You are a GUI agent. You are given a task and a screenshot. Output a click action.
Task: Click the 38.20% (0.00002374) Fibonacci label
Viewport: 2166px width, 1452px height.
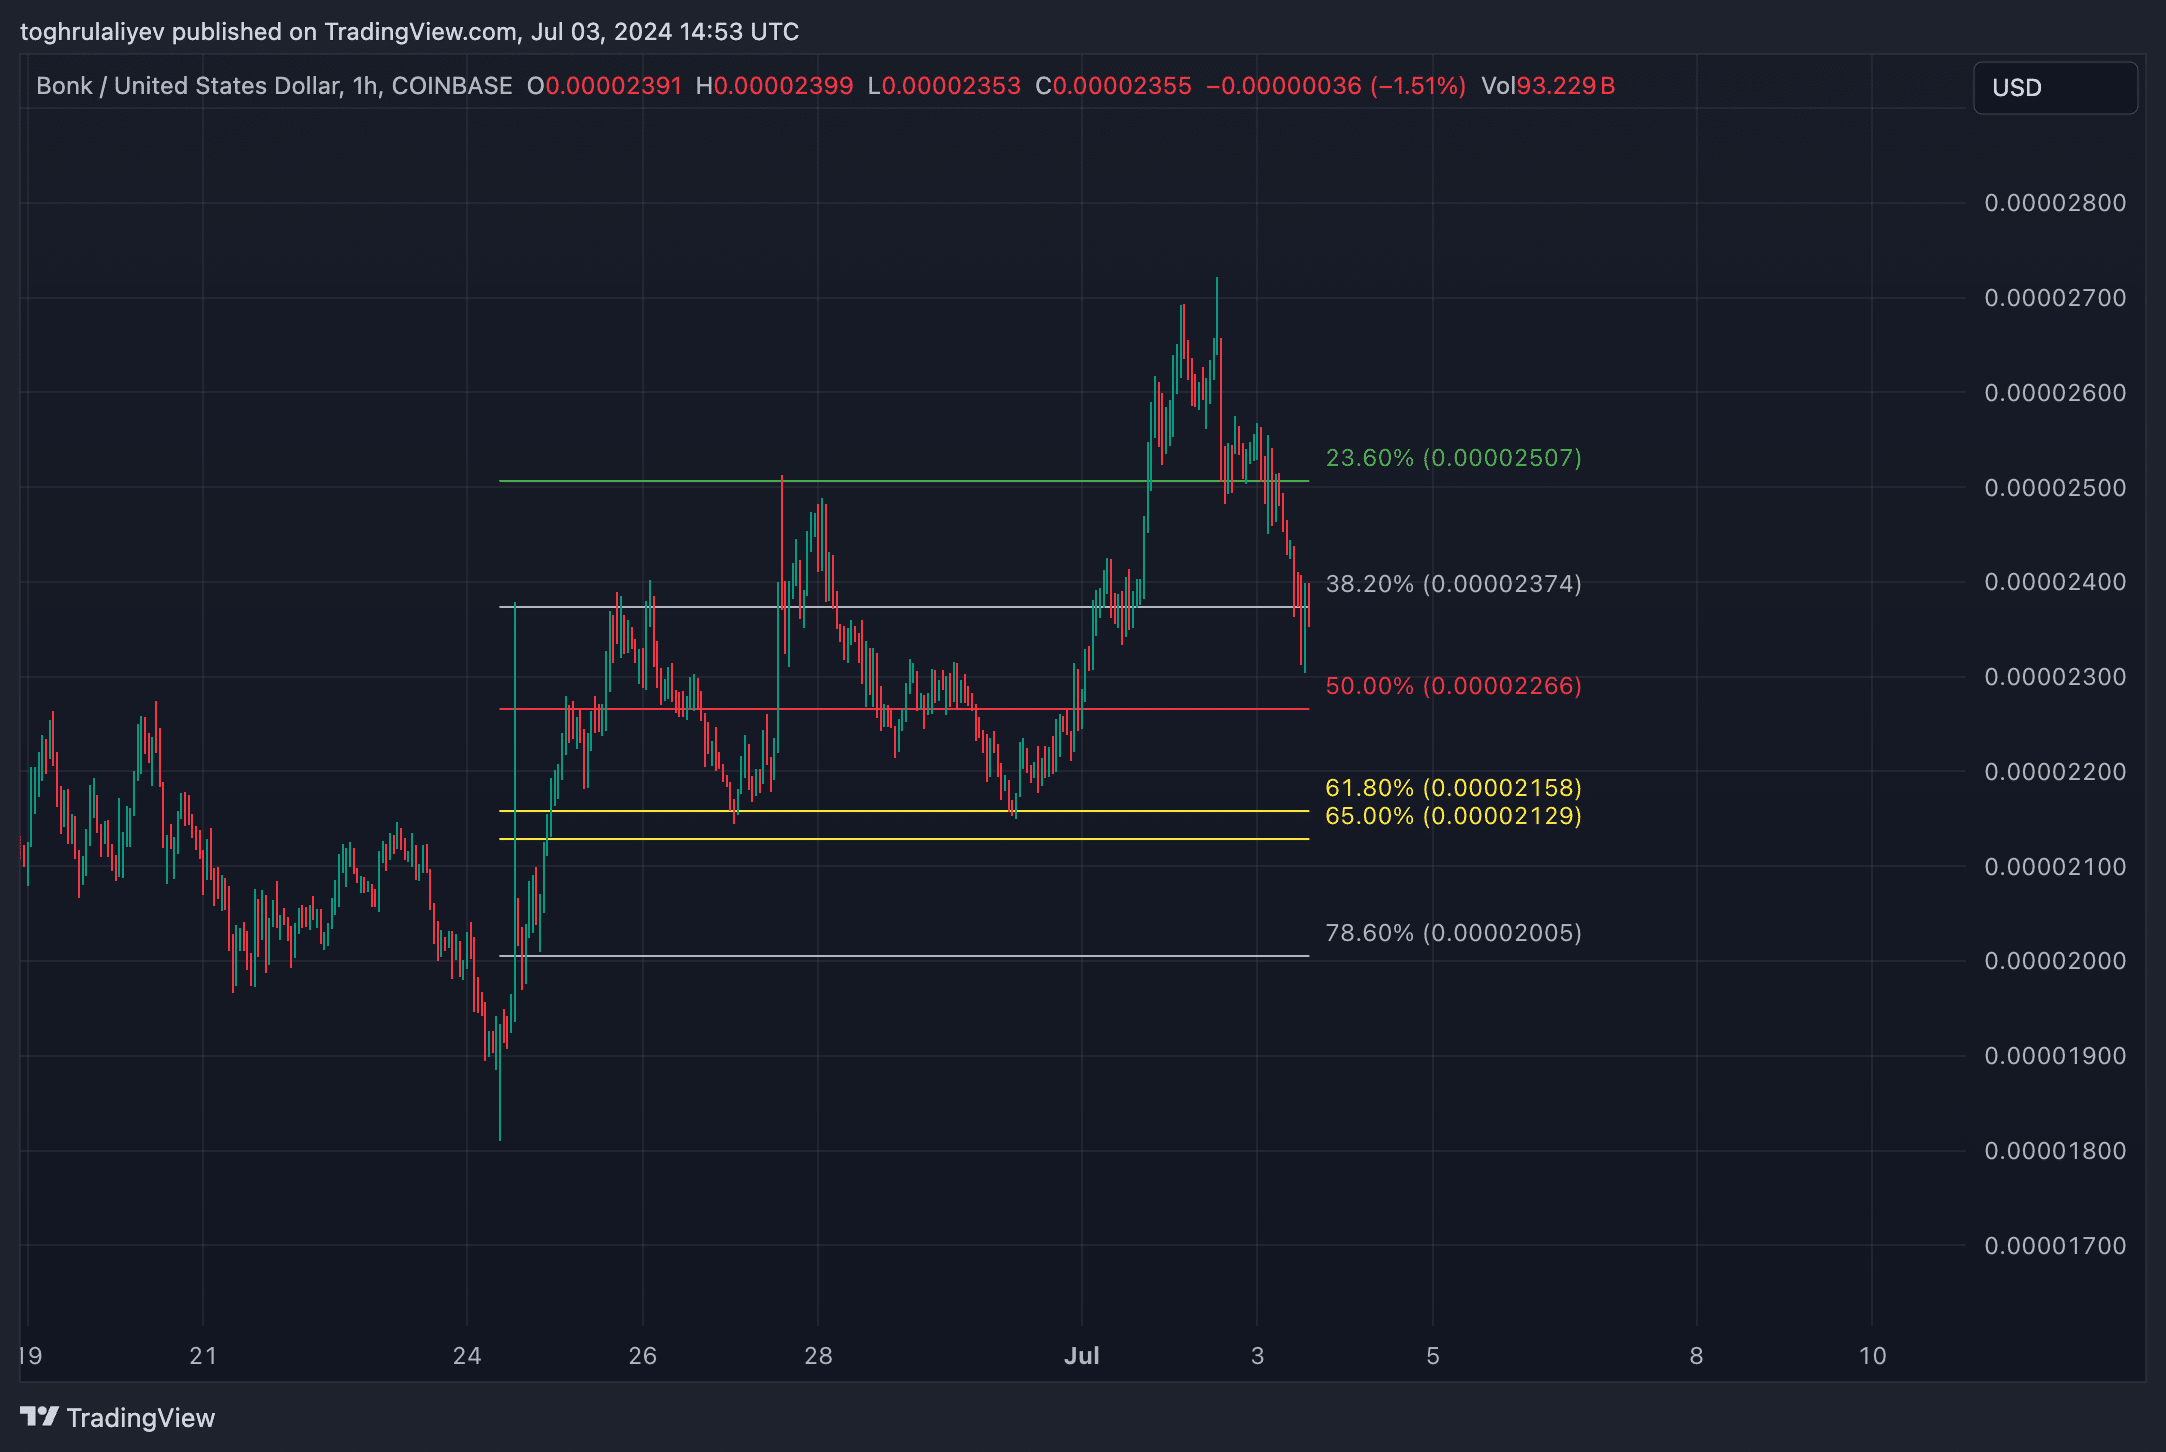(x=1453, y=584)
